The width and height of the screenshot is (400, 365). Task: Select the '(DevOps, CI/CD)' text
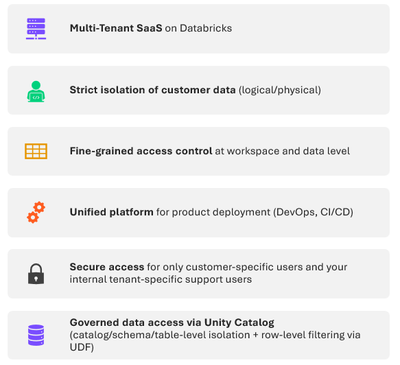[x=313, y=212]
